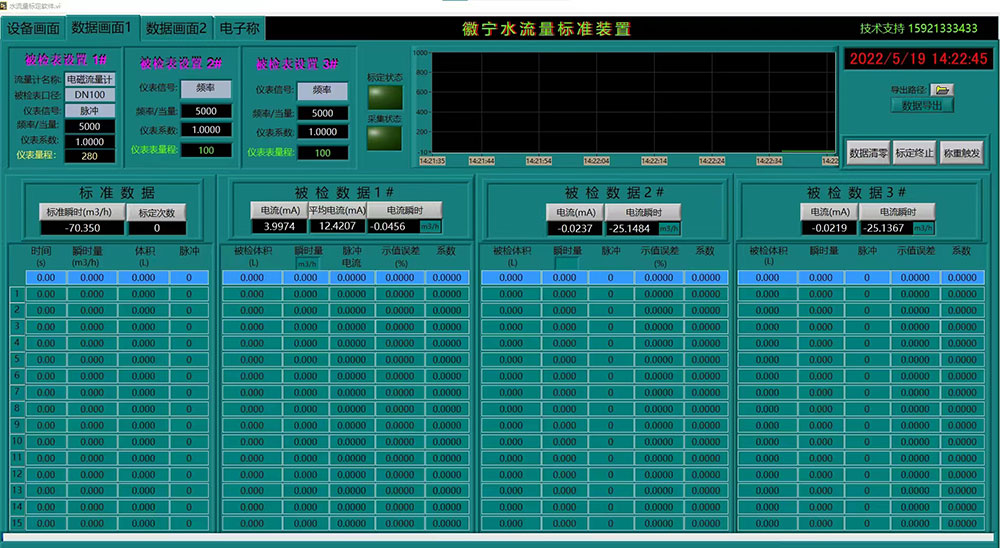Click the 仪表量程 field showing 280
Screen dimensions: 1000x548
(x=90, y=156)
